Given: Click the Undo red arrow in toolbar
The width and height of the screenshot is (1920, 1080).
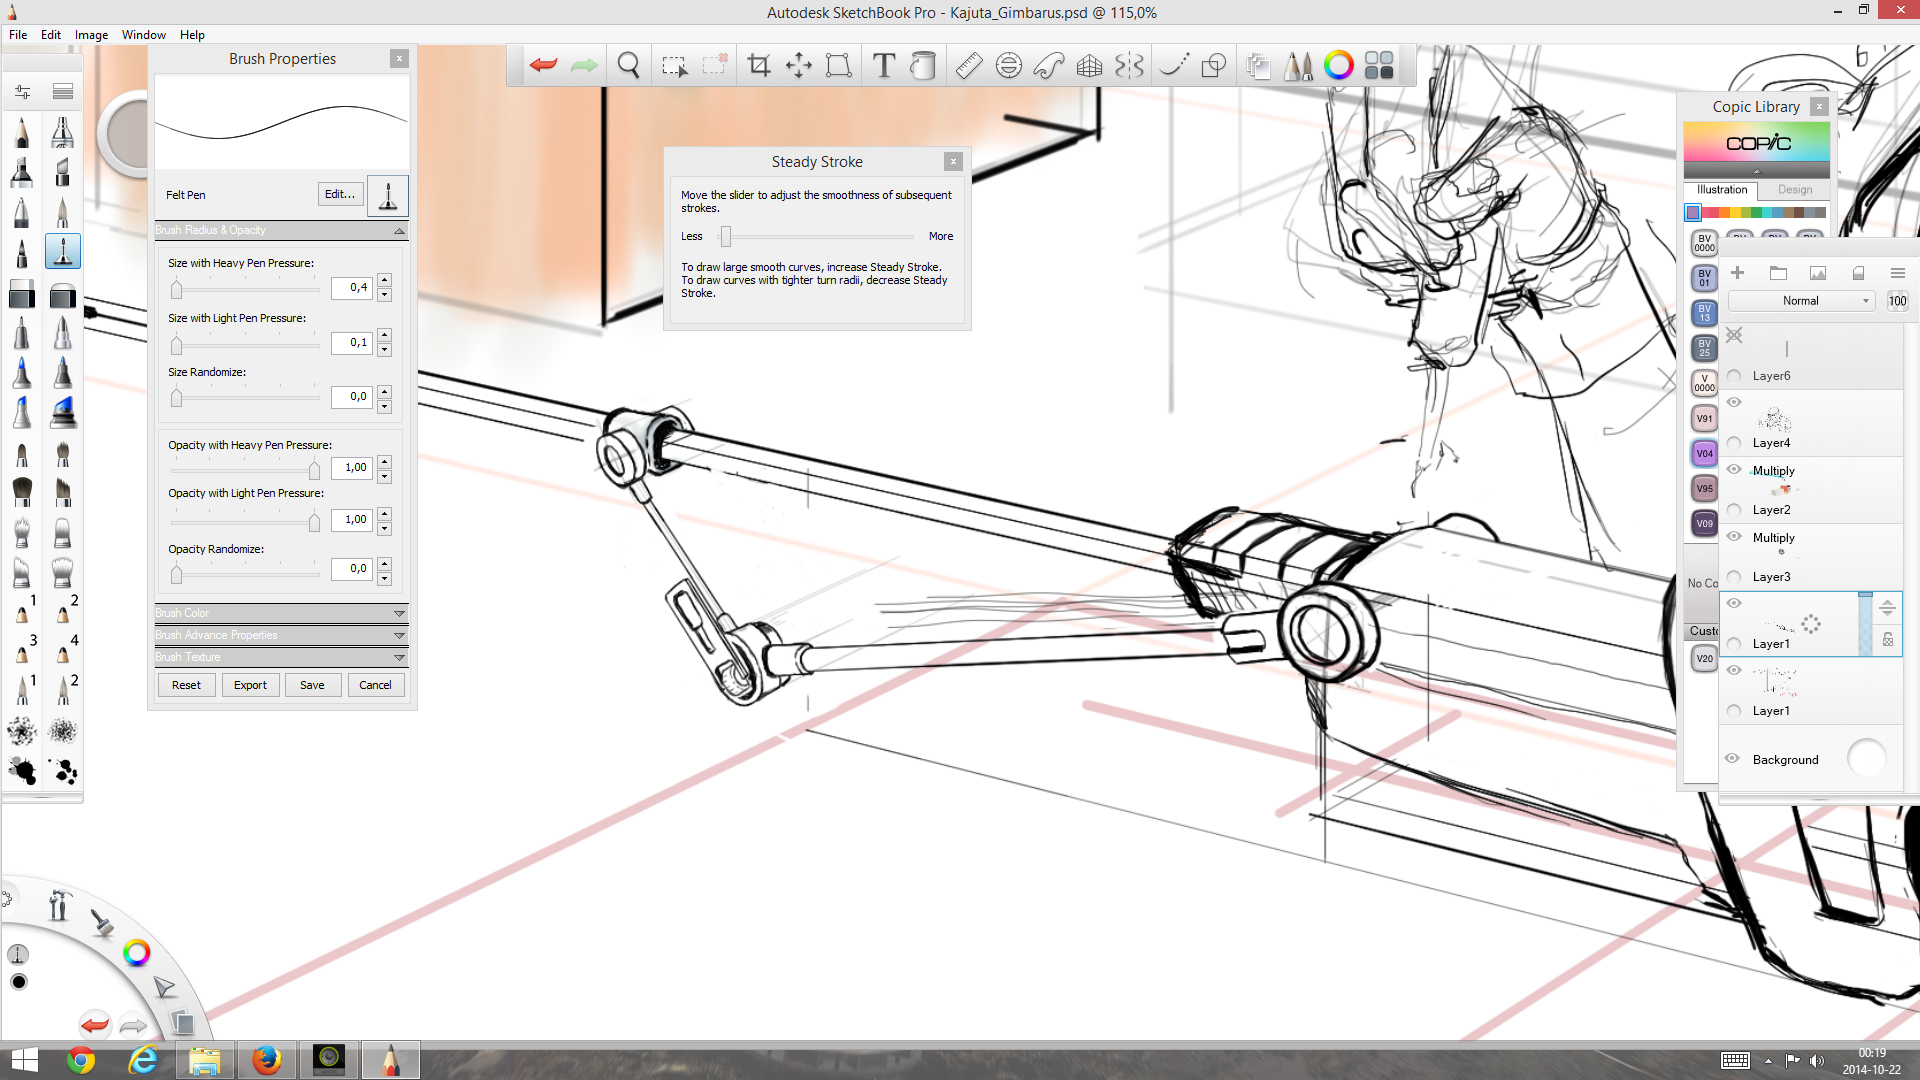Looking at the screenshot, I should pos(543,66).
